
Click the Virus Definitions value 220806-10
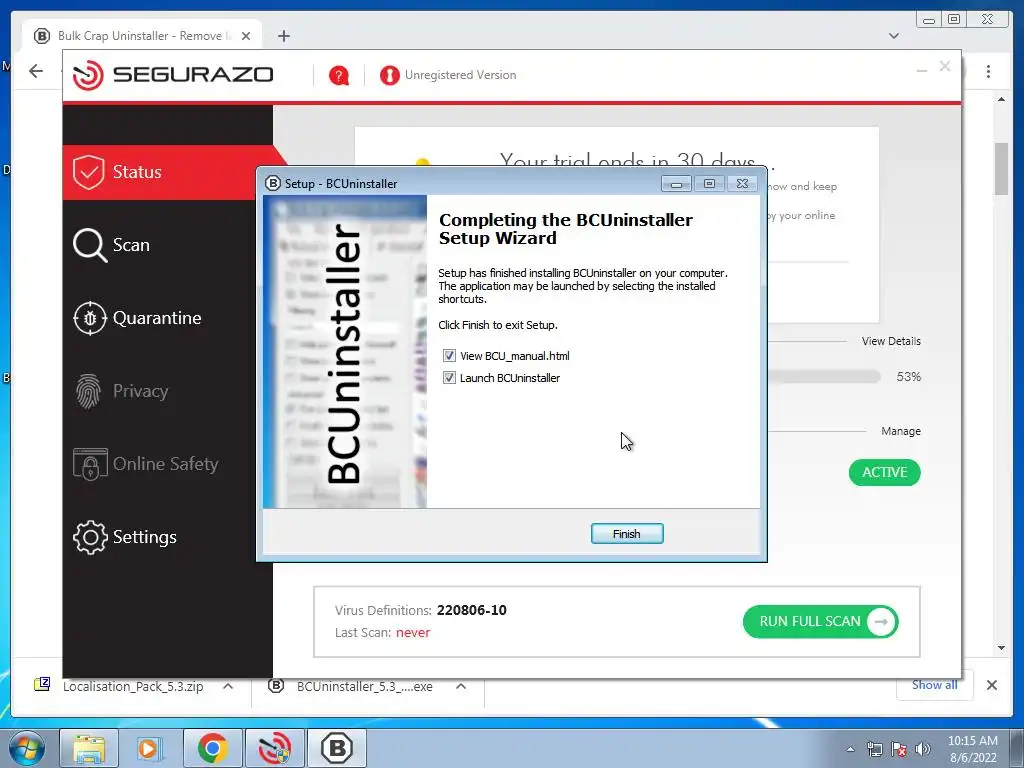click(472, 610)
